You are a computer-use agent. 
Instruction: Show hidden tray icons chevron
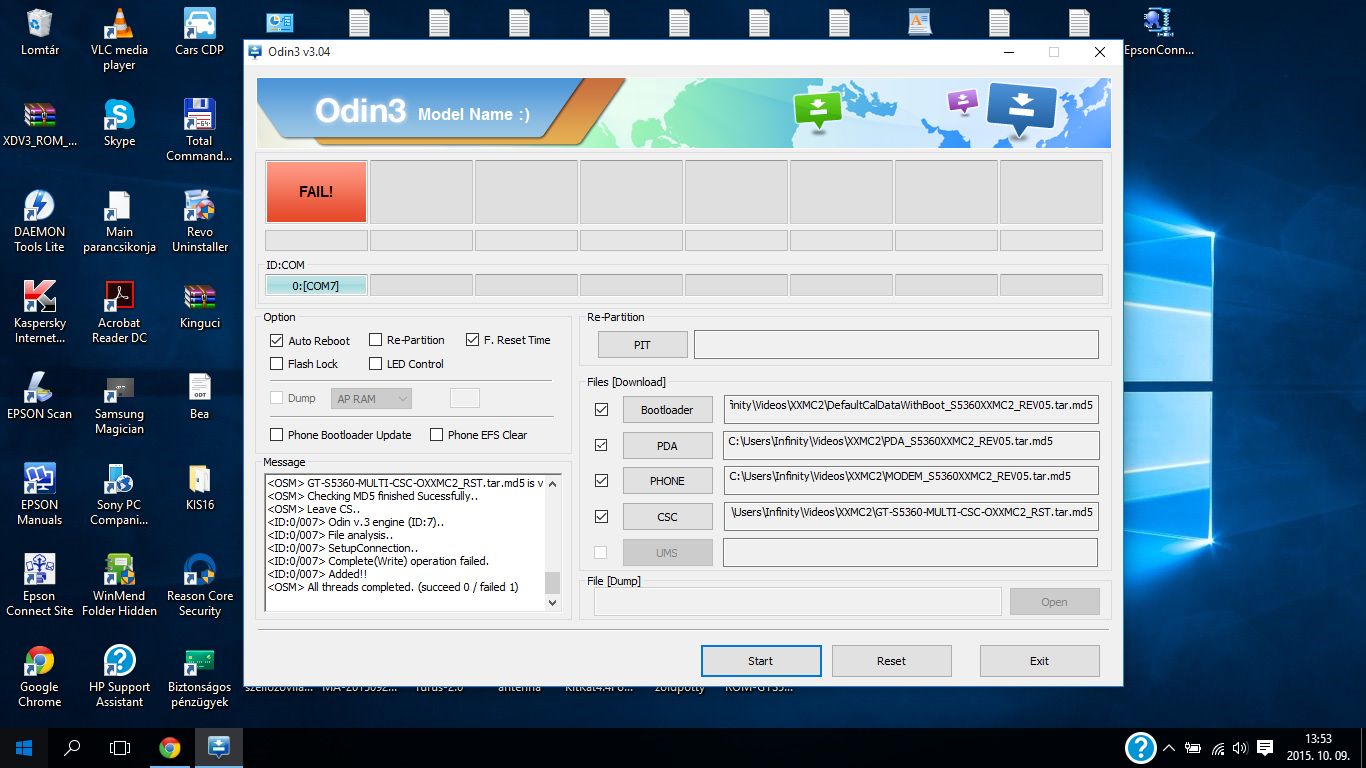click(x=1168, y=747)
